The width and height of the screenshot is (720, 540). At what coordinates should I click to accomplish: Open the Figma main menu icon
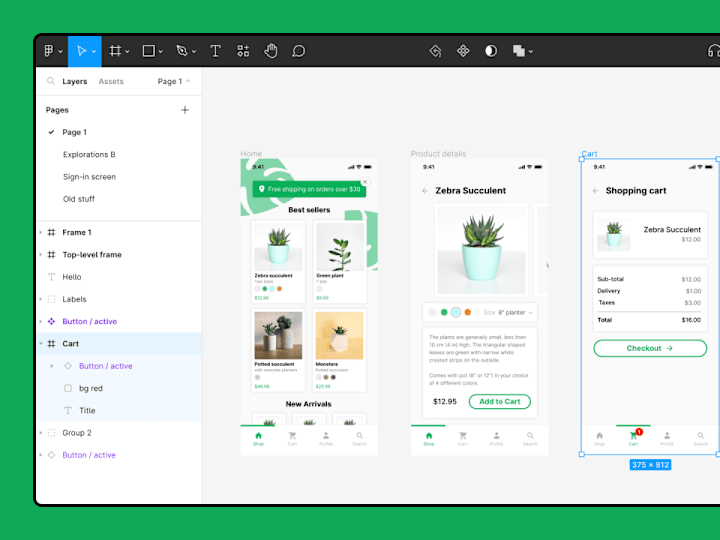(x=49, y=51)
